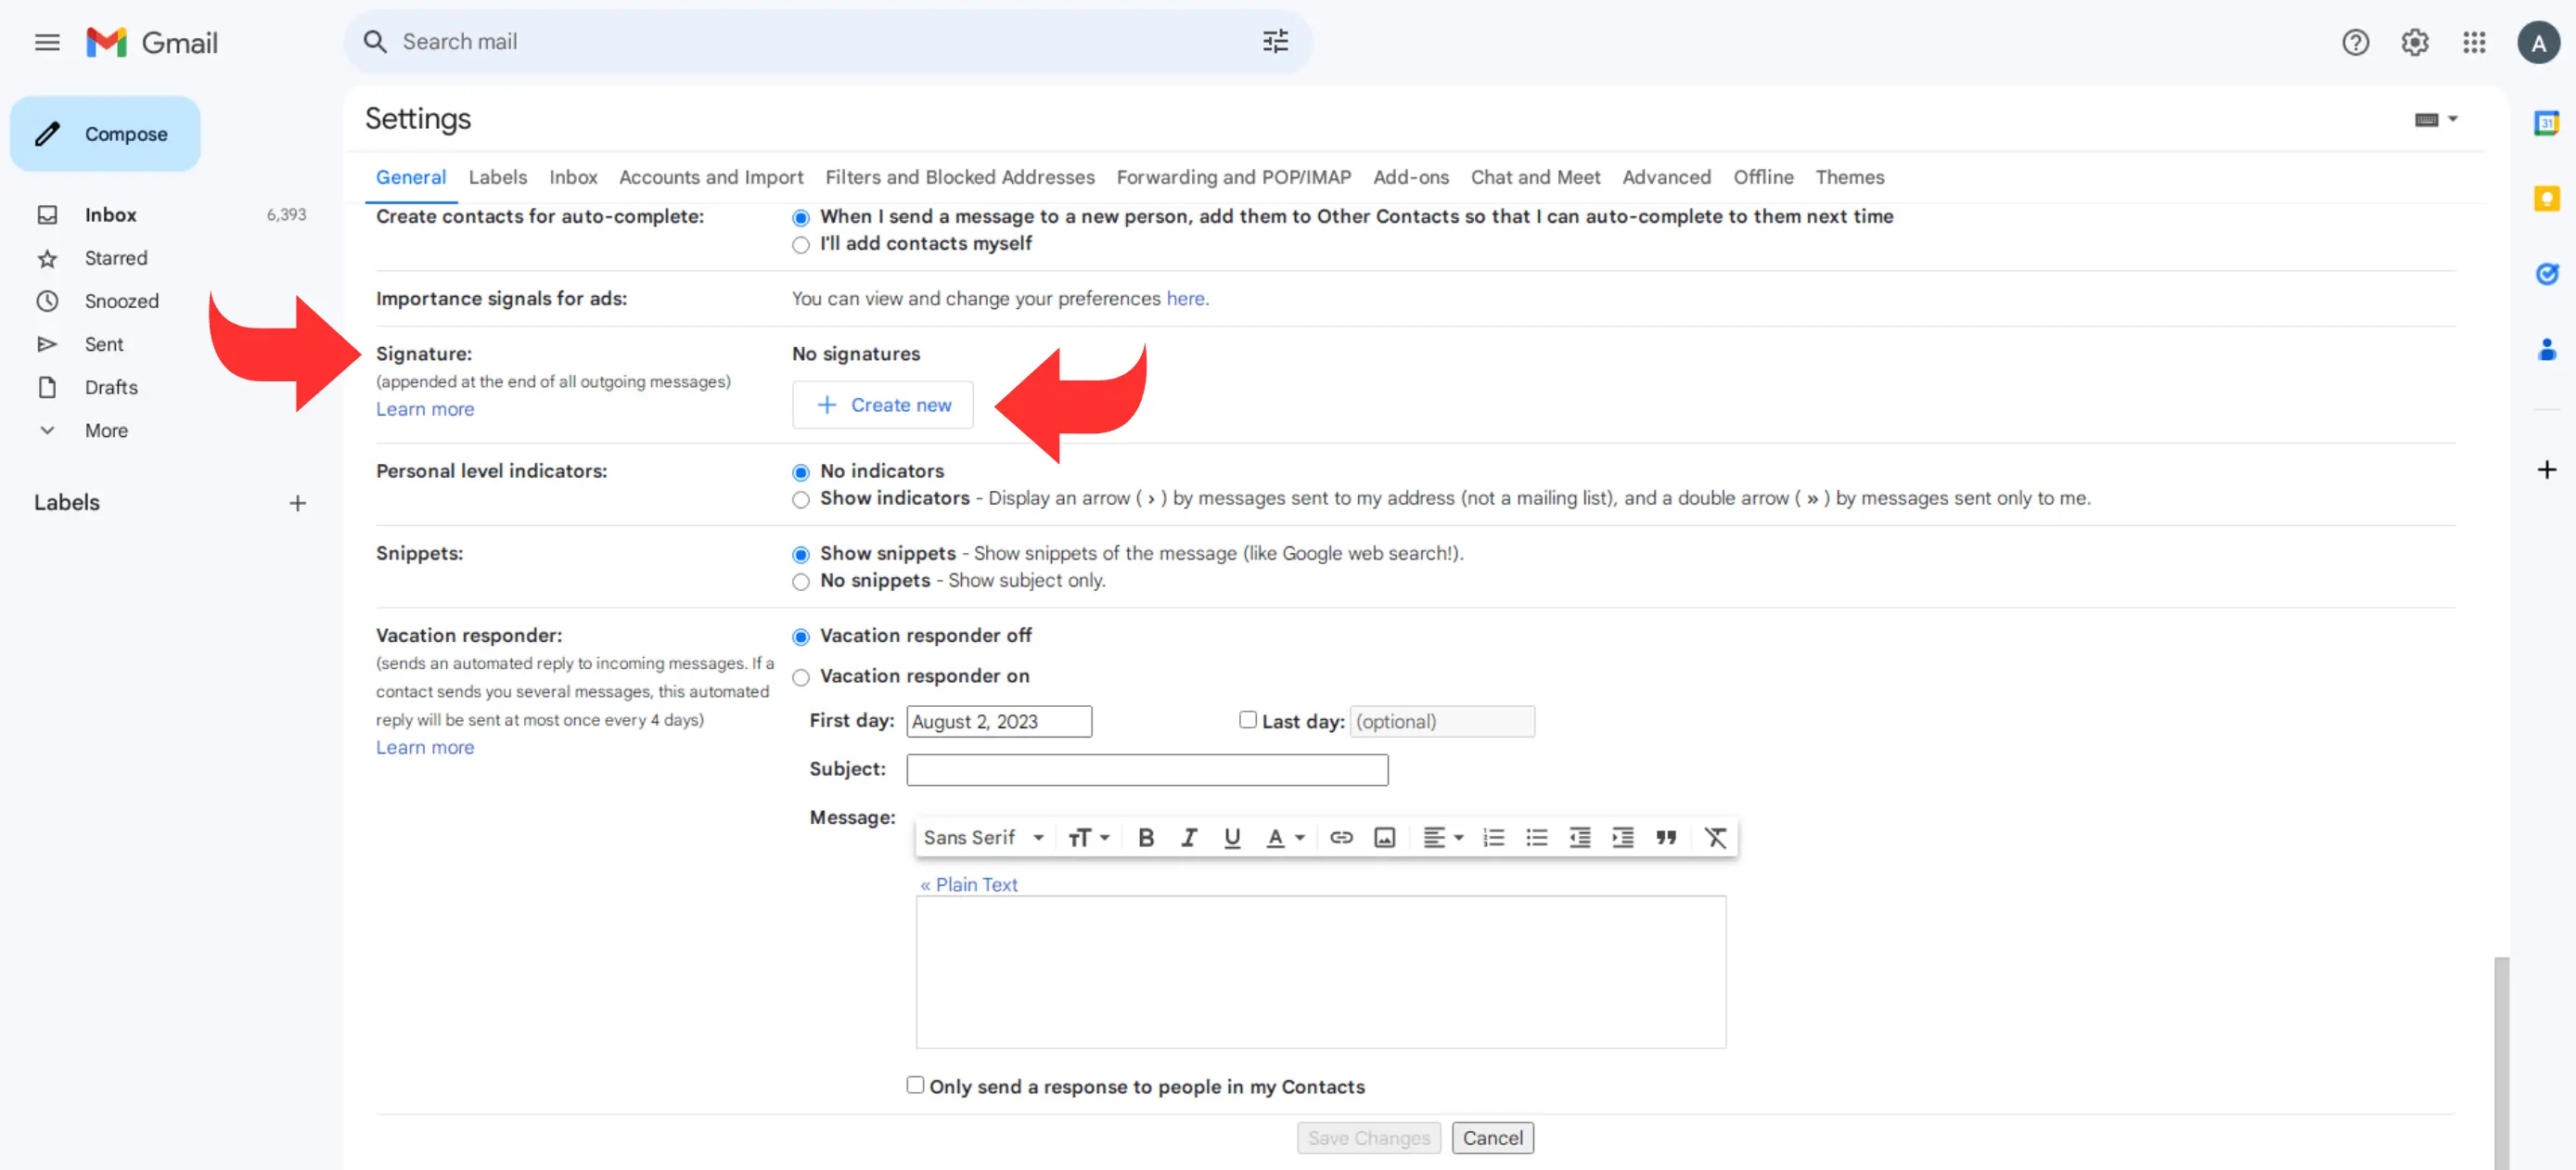Image resolution: width=2576 pixels, height=1170 pixels.
Task: Switch to Inbox settings tab
Action: (572, 177)
